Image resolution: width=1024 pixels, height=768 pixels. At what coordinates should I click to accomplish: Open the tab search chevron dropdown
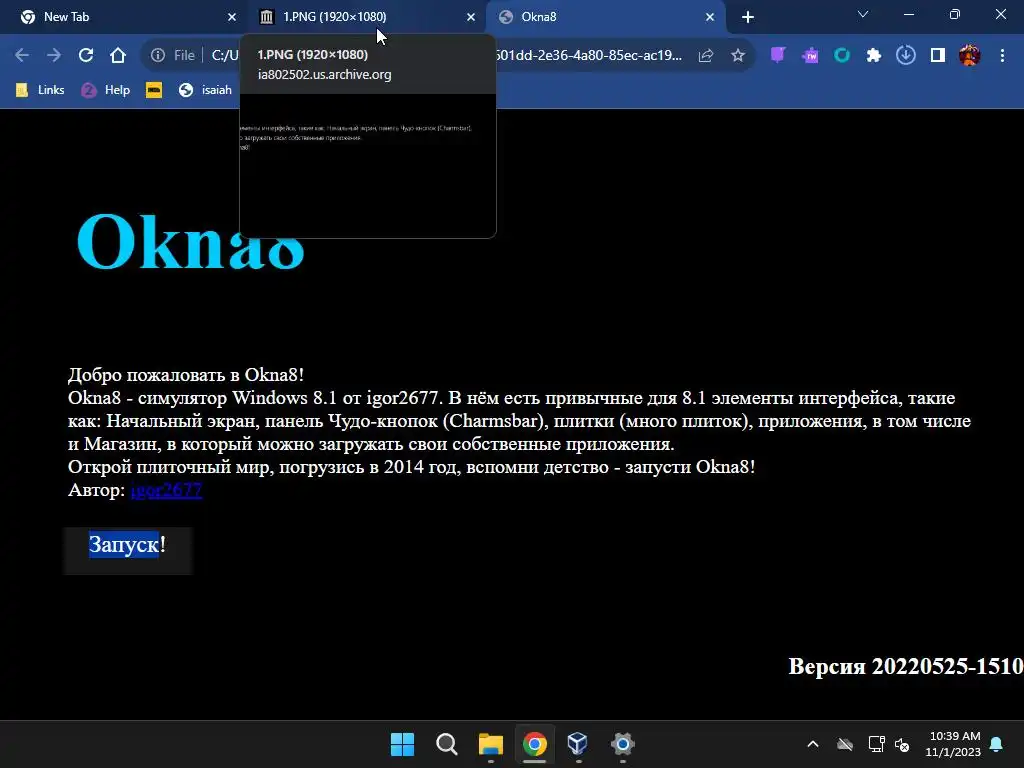(x=863, y=14)
